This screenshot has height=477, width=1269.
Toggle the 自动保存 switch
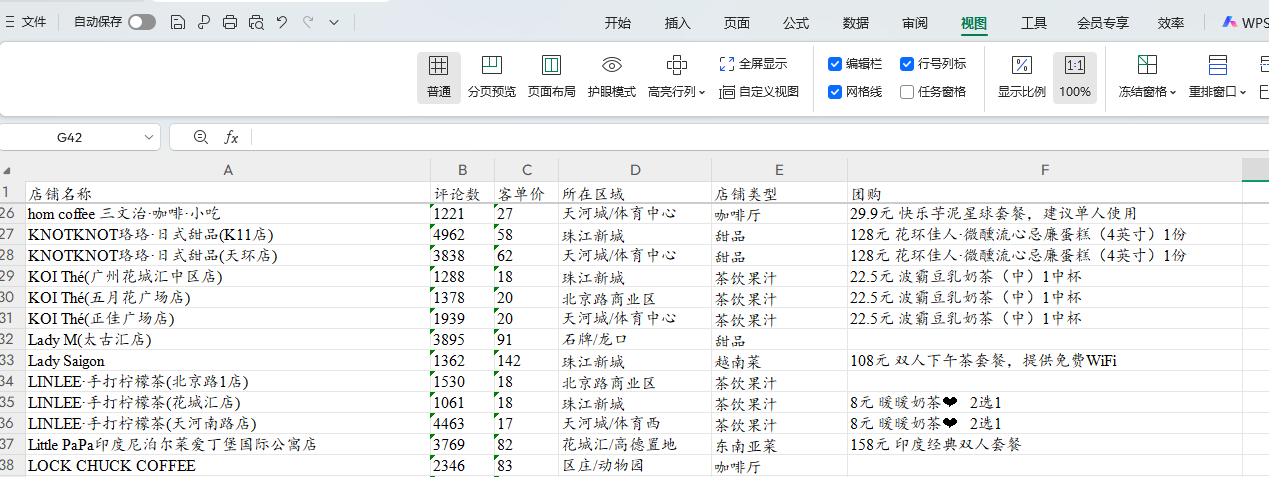click(141, 22)
